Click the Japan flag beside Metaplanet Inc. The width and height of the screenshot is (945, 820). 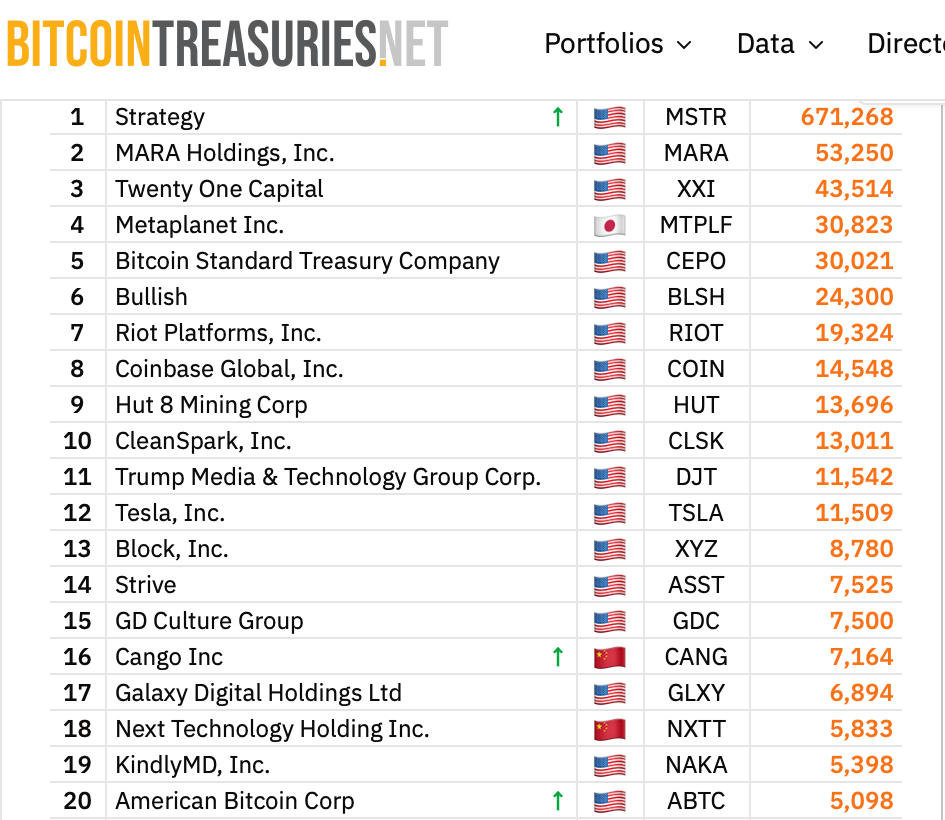pos(609,225)
